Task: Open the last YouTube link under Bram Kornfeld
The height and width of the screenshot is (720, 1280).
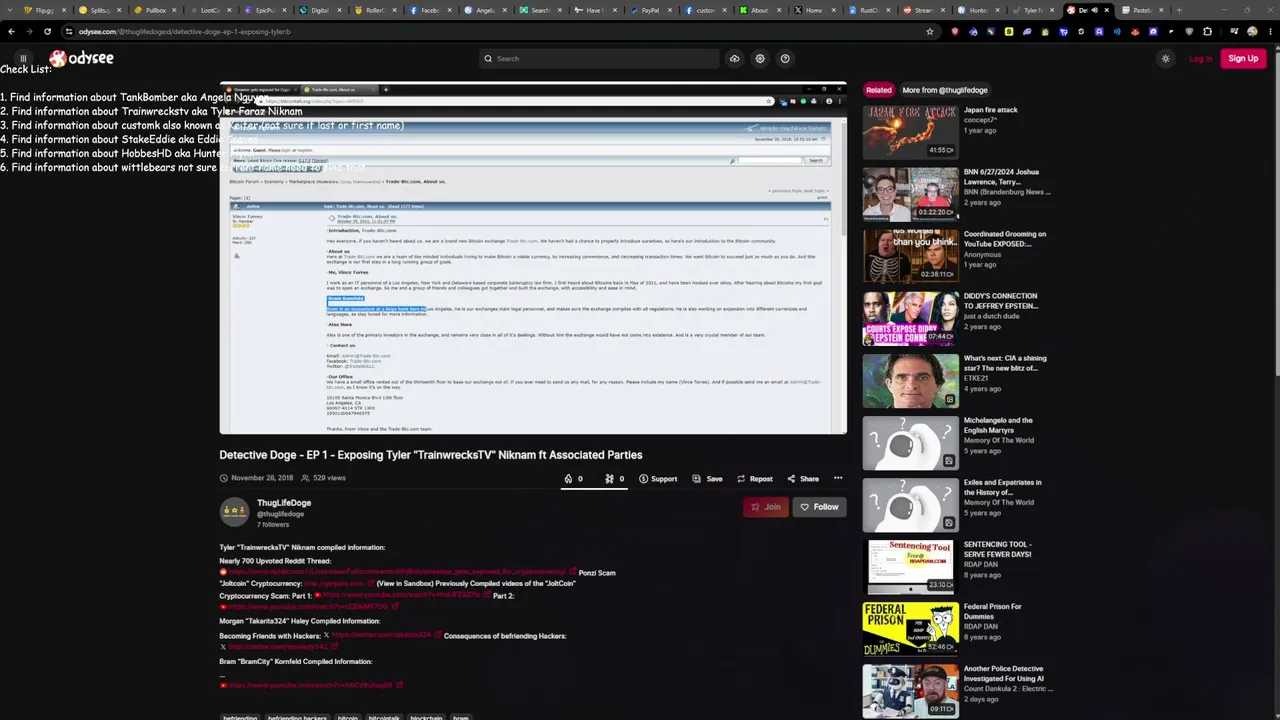Action: [x=310, y=685]
